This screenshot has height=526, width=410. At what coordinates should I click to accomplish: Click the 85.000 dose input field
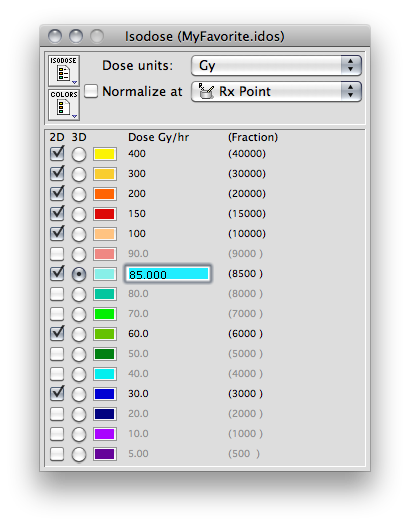pyautogui.click(x=168, y=274)
